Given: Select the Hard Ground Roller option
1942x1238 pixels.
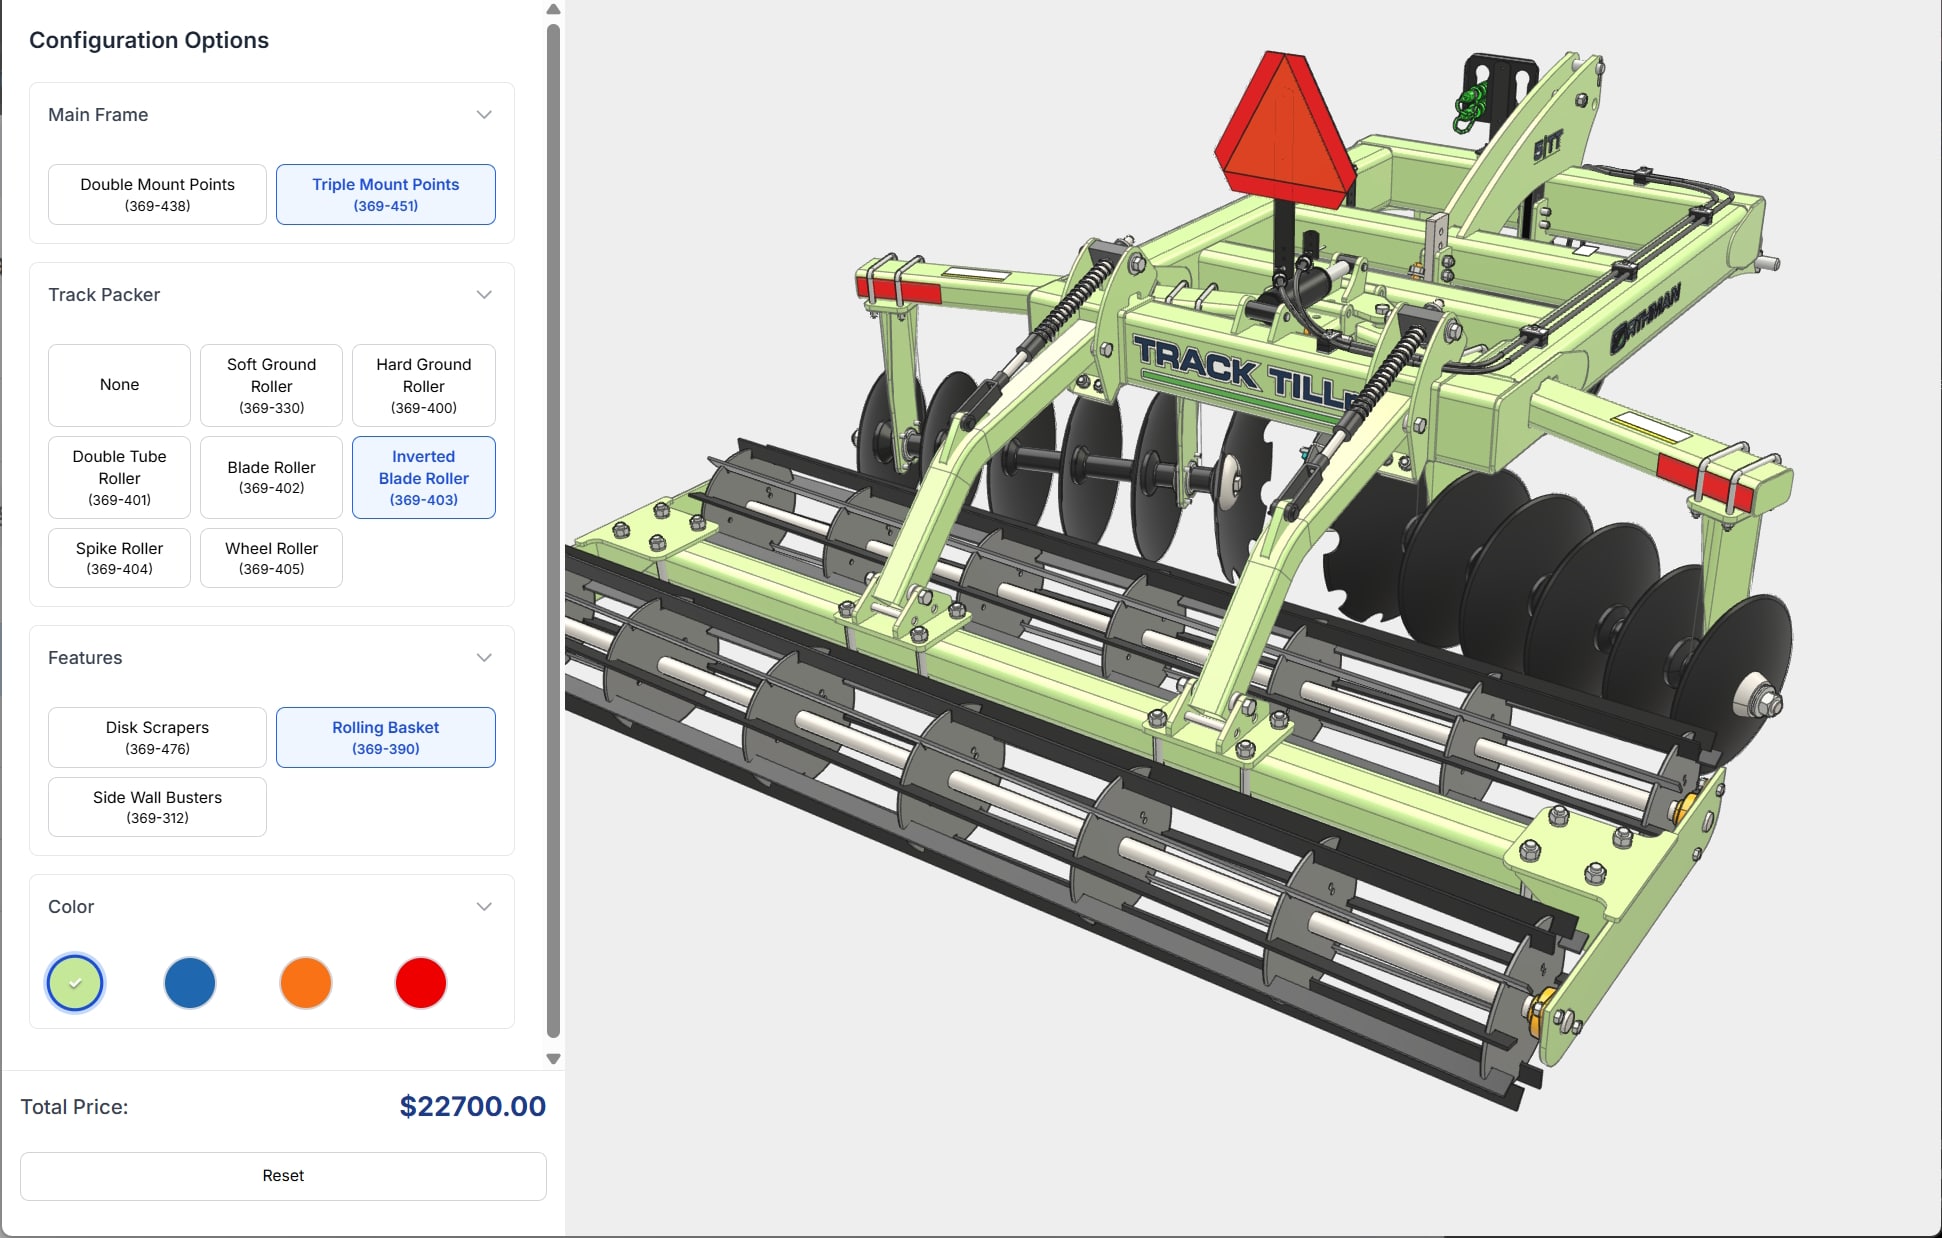Looking at the screenshot, I should pos(423,385).
